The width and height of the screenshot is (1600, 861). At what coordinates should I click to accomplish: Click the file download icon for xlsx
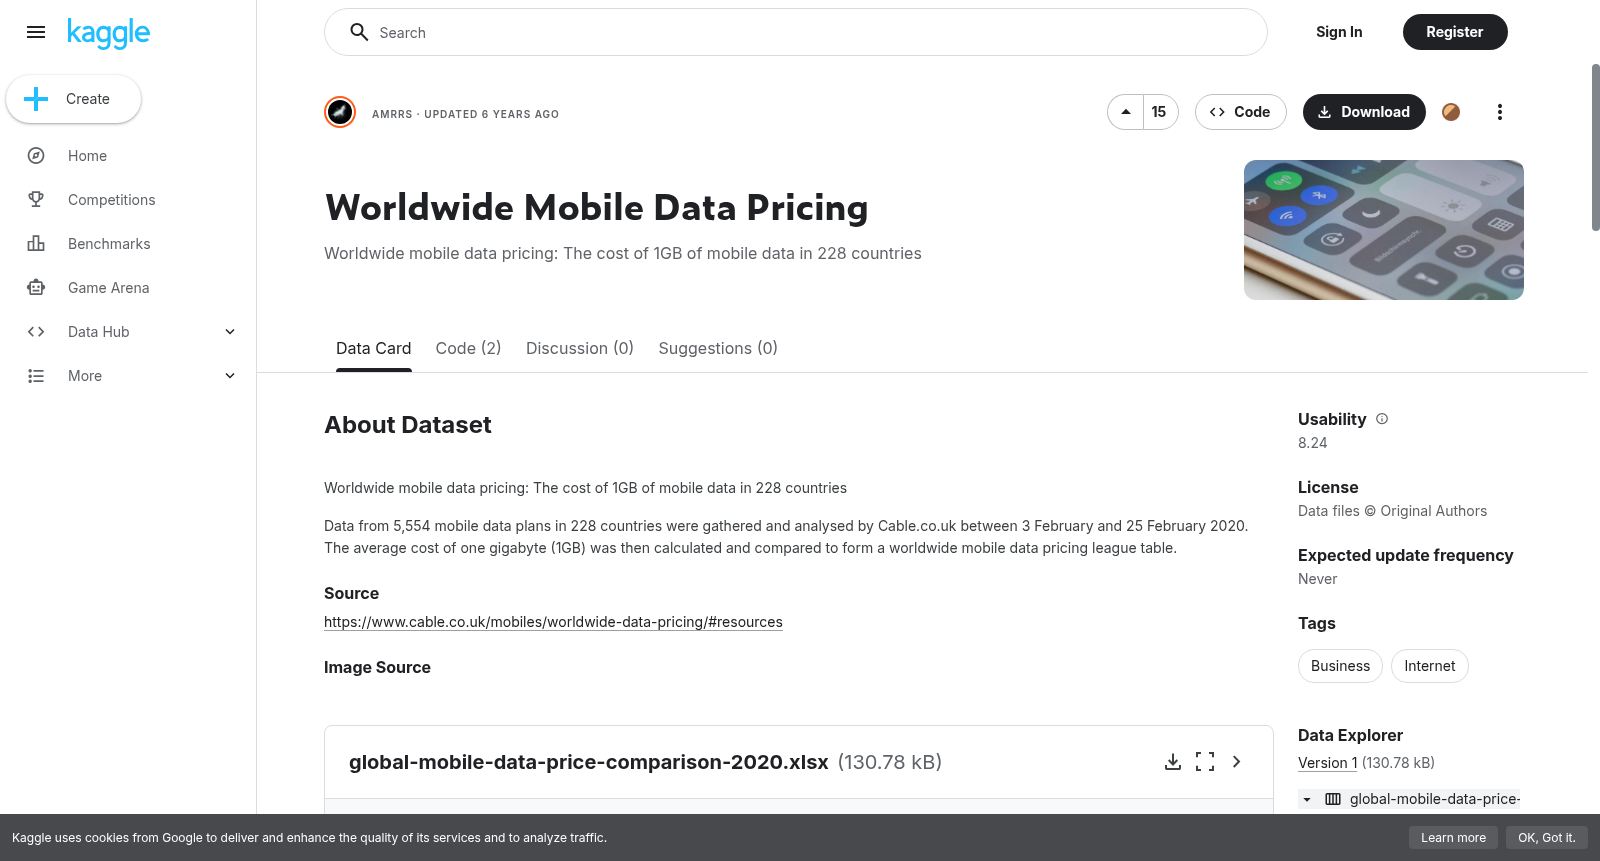click(x=1173, y=762)
